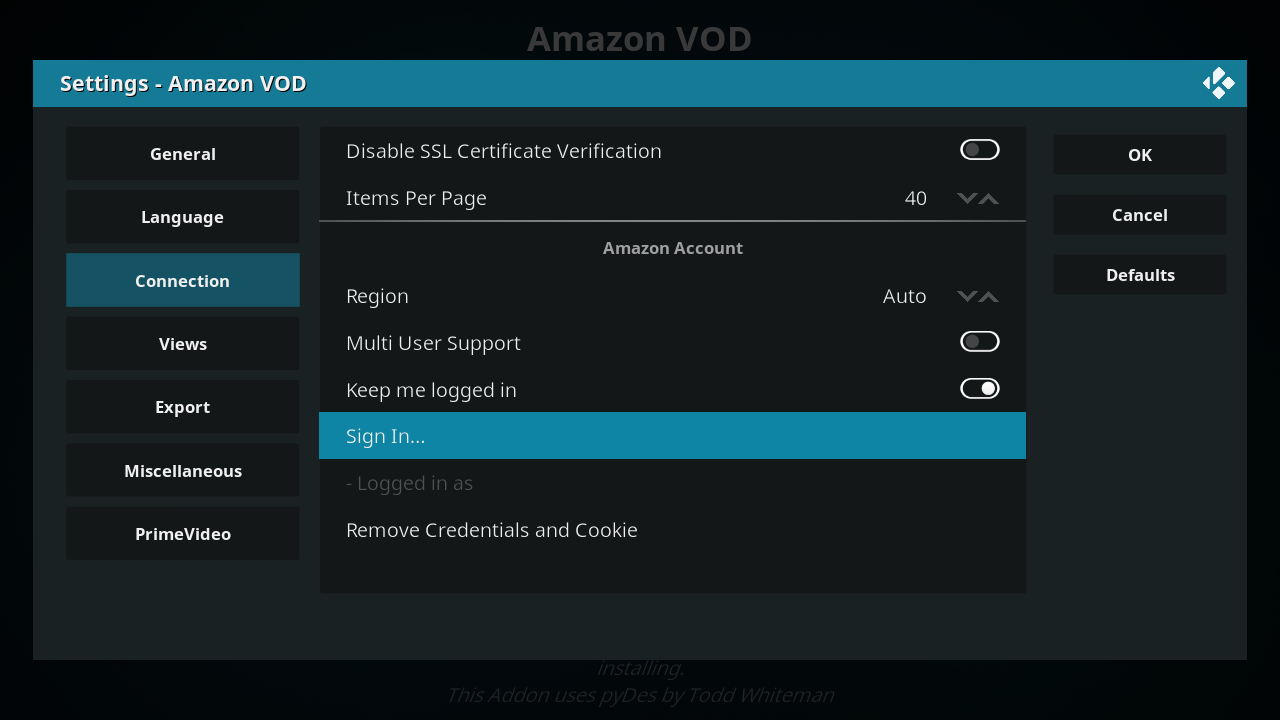Open Miscellaneous settings category
The width and height of the screenshot is (1280, 720).
183,471
